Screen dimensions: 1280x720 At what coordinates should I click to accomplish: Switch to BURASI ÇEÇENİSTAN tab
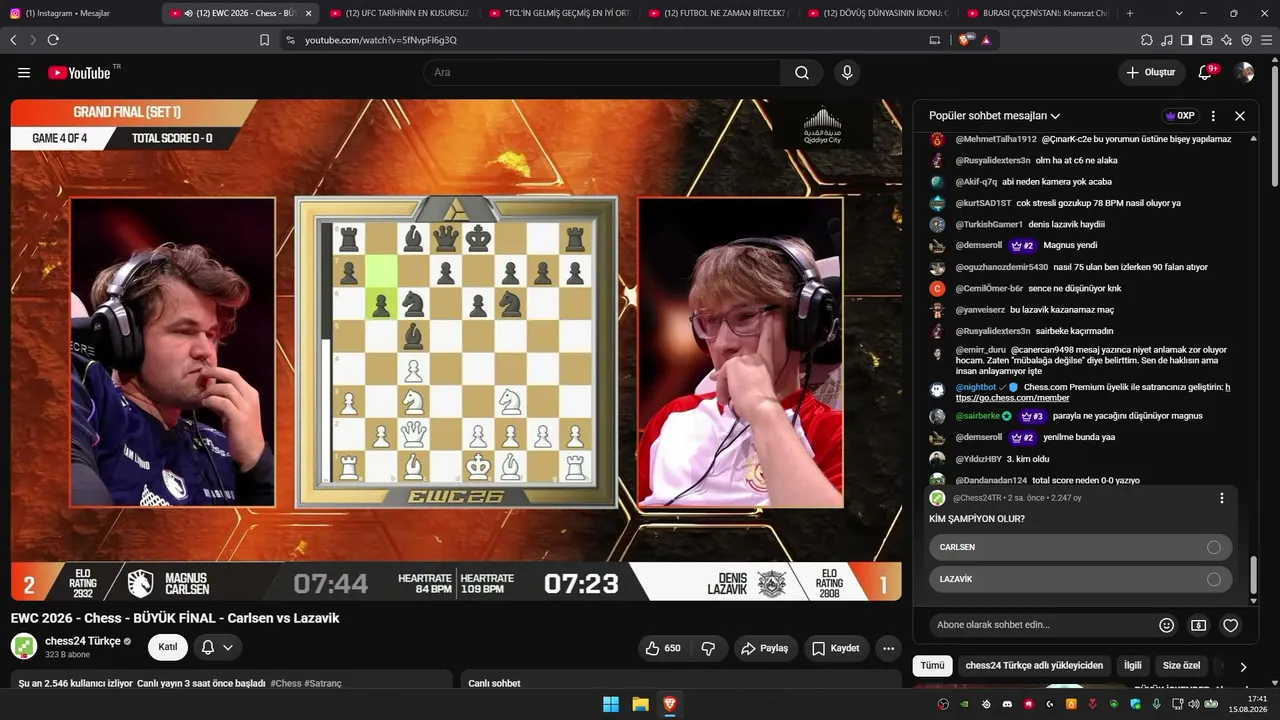[1040, 13]
